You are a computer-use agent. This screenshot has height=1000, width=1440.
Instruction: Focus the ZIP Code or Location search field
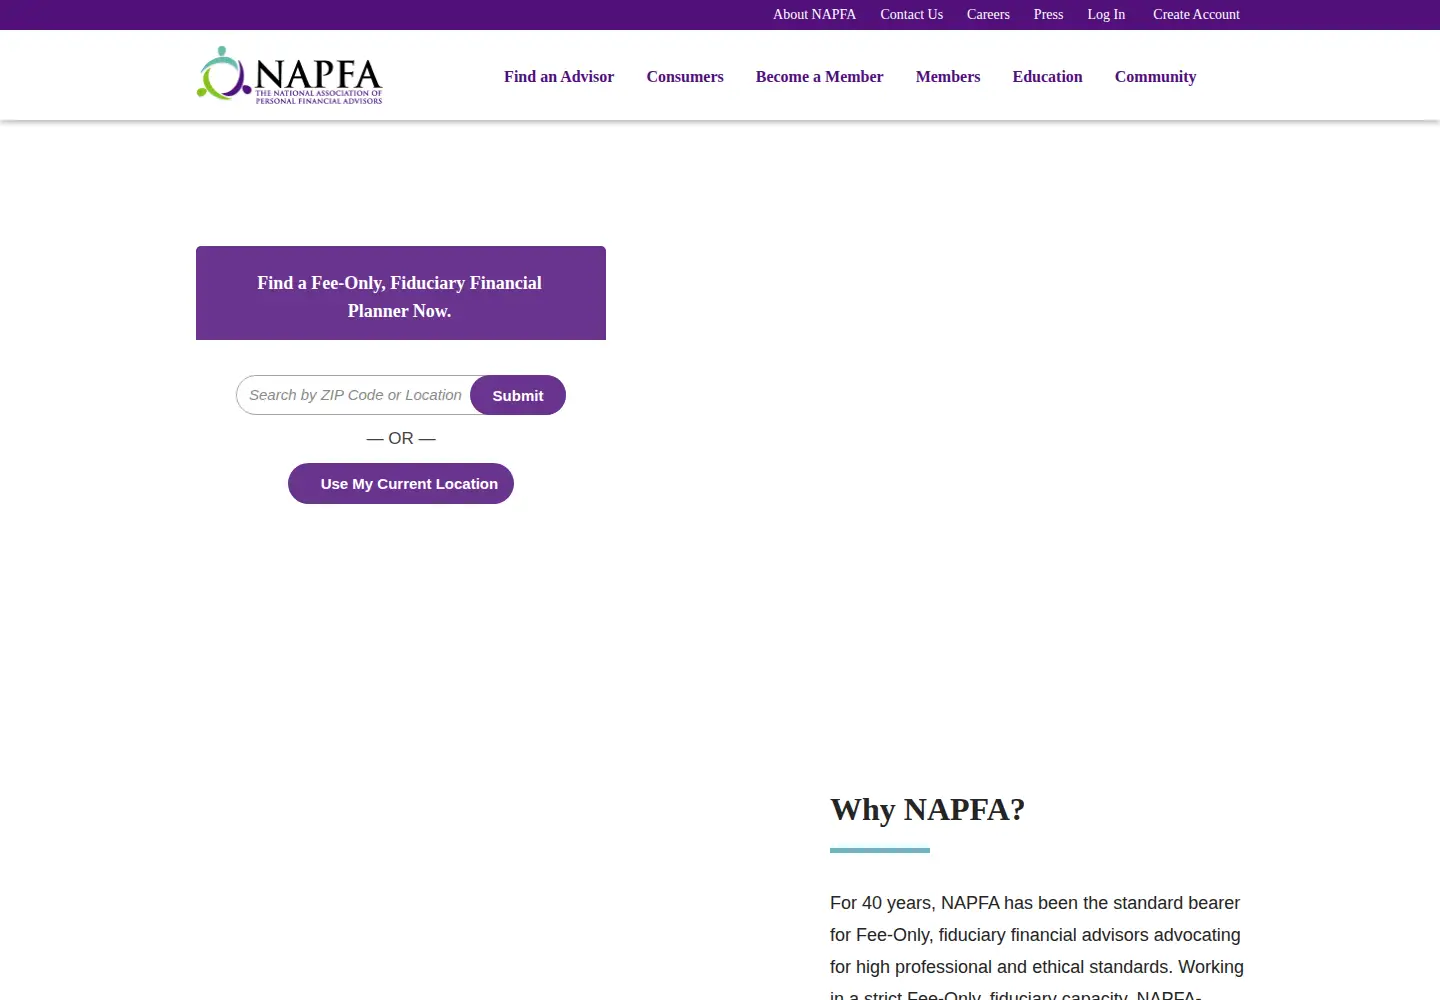click(x=354, y=395)
